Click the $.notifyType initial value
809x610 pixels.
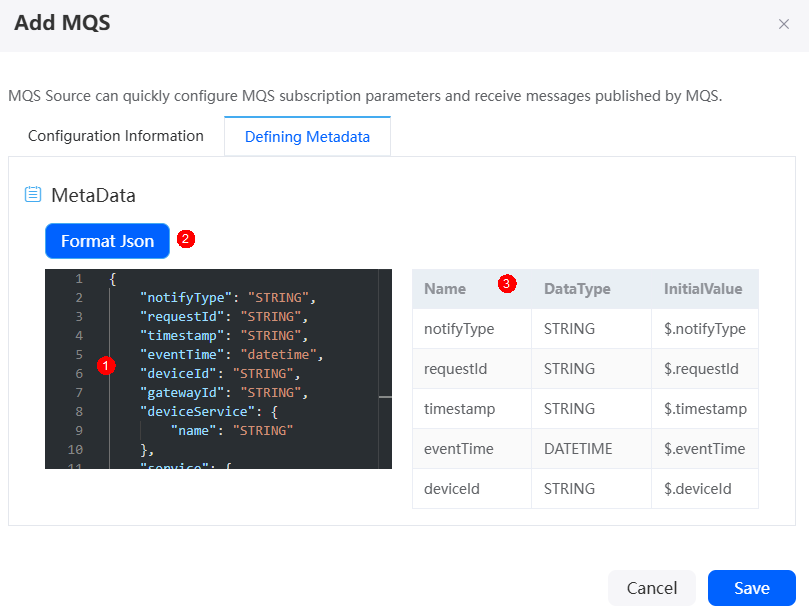pyautogui.click(x=704, y=329)
